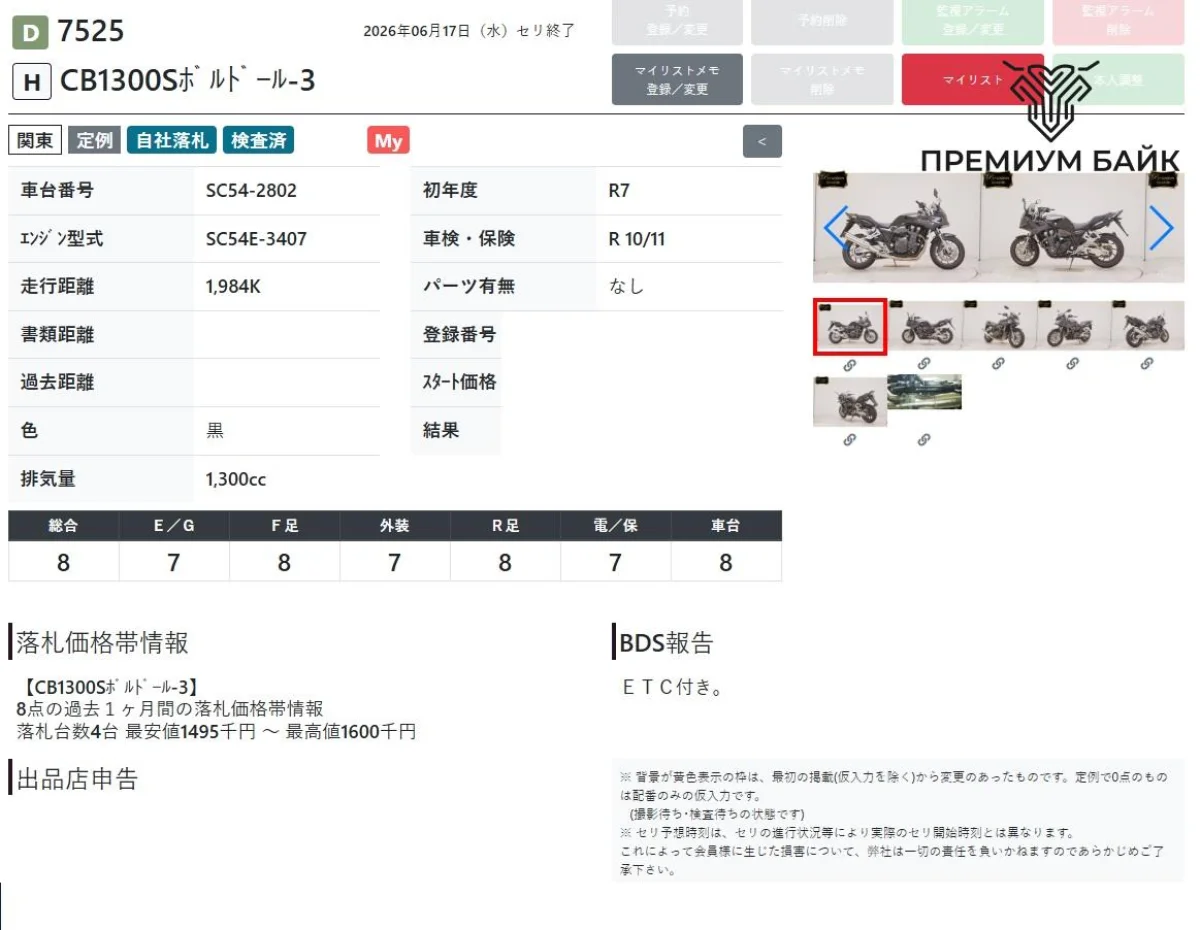Open link icon under the second top-row thumbnail
1200x930 pixels.
coord(924,364)
